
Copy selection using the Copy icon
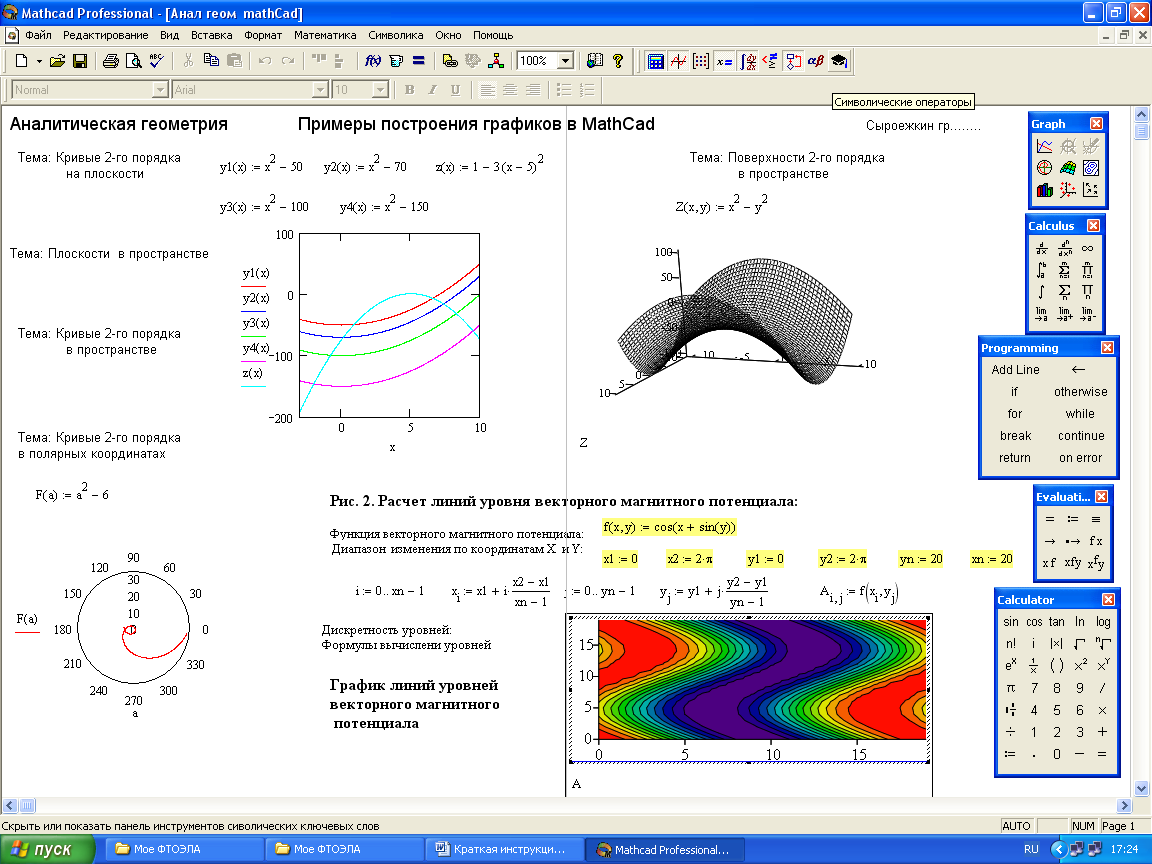click(211, 61)
